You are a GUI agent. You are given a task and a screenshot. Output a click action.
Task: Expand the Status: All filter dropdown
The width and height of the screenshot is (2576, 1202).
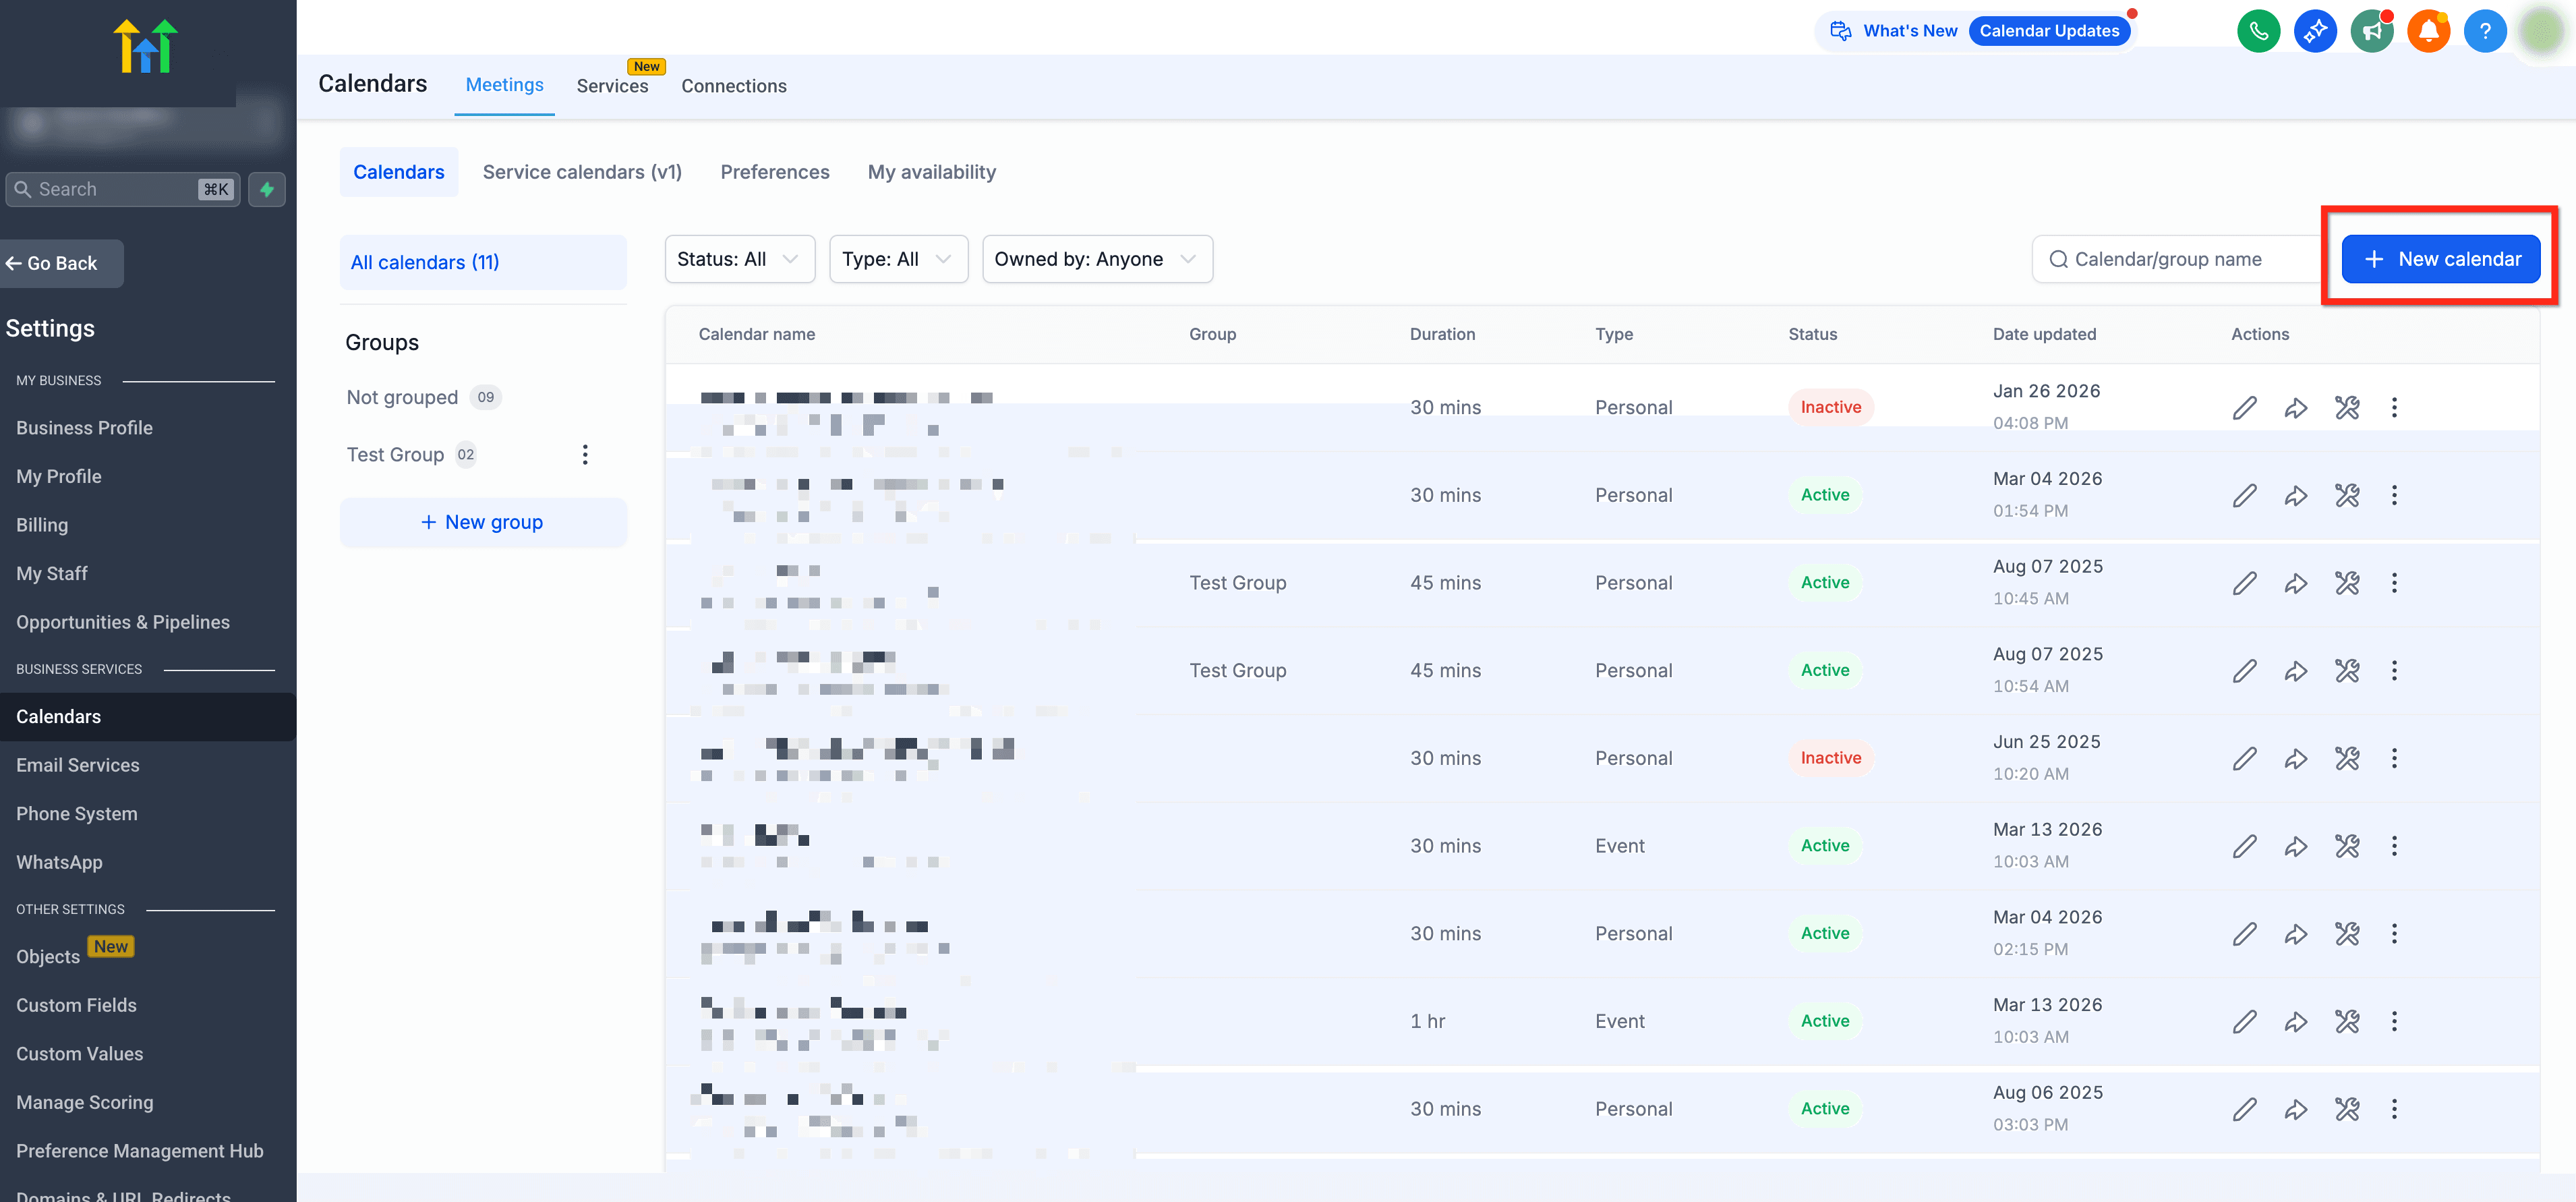coord(739,259)
